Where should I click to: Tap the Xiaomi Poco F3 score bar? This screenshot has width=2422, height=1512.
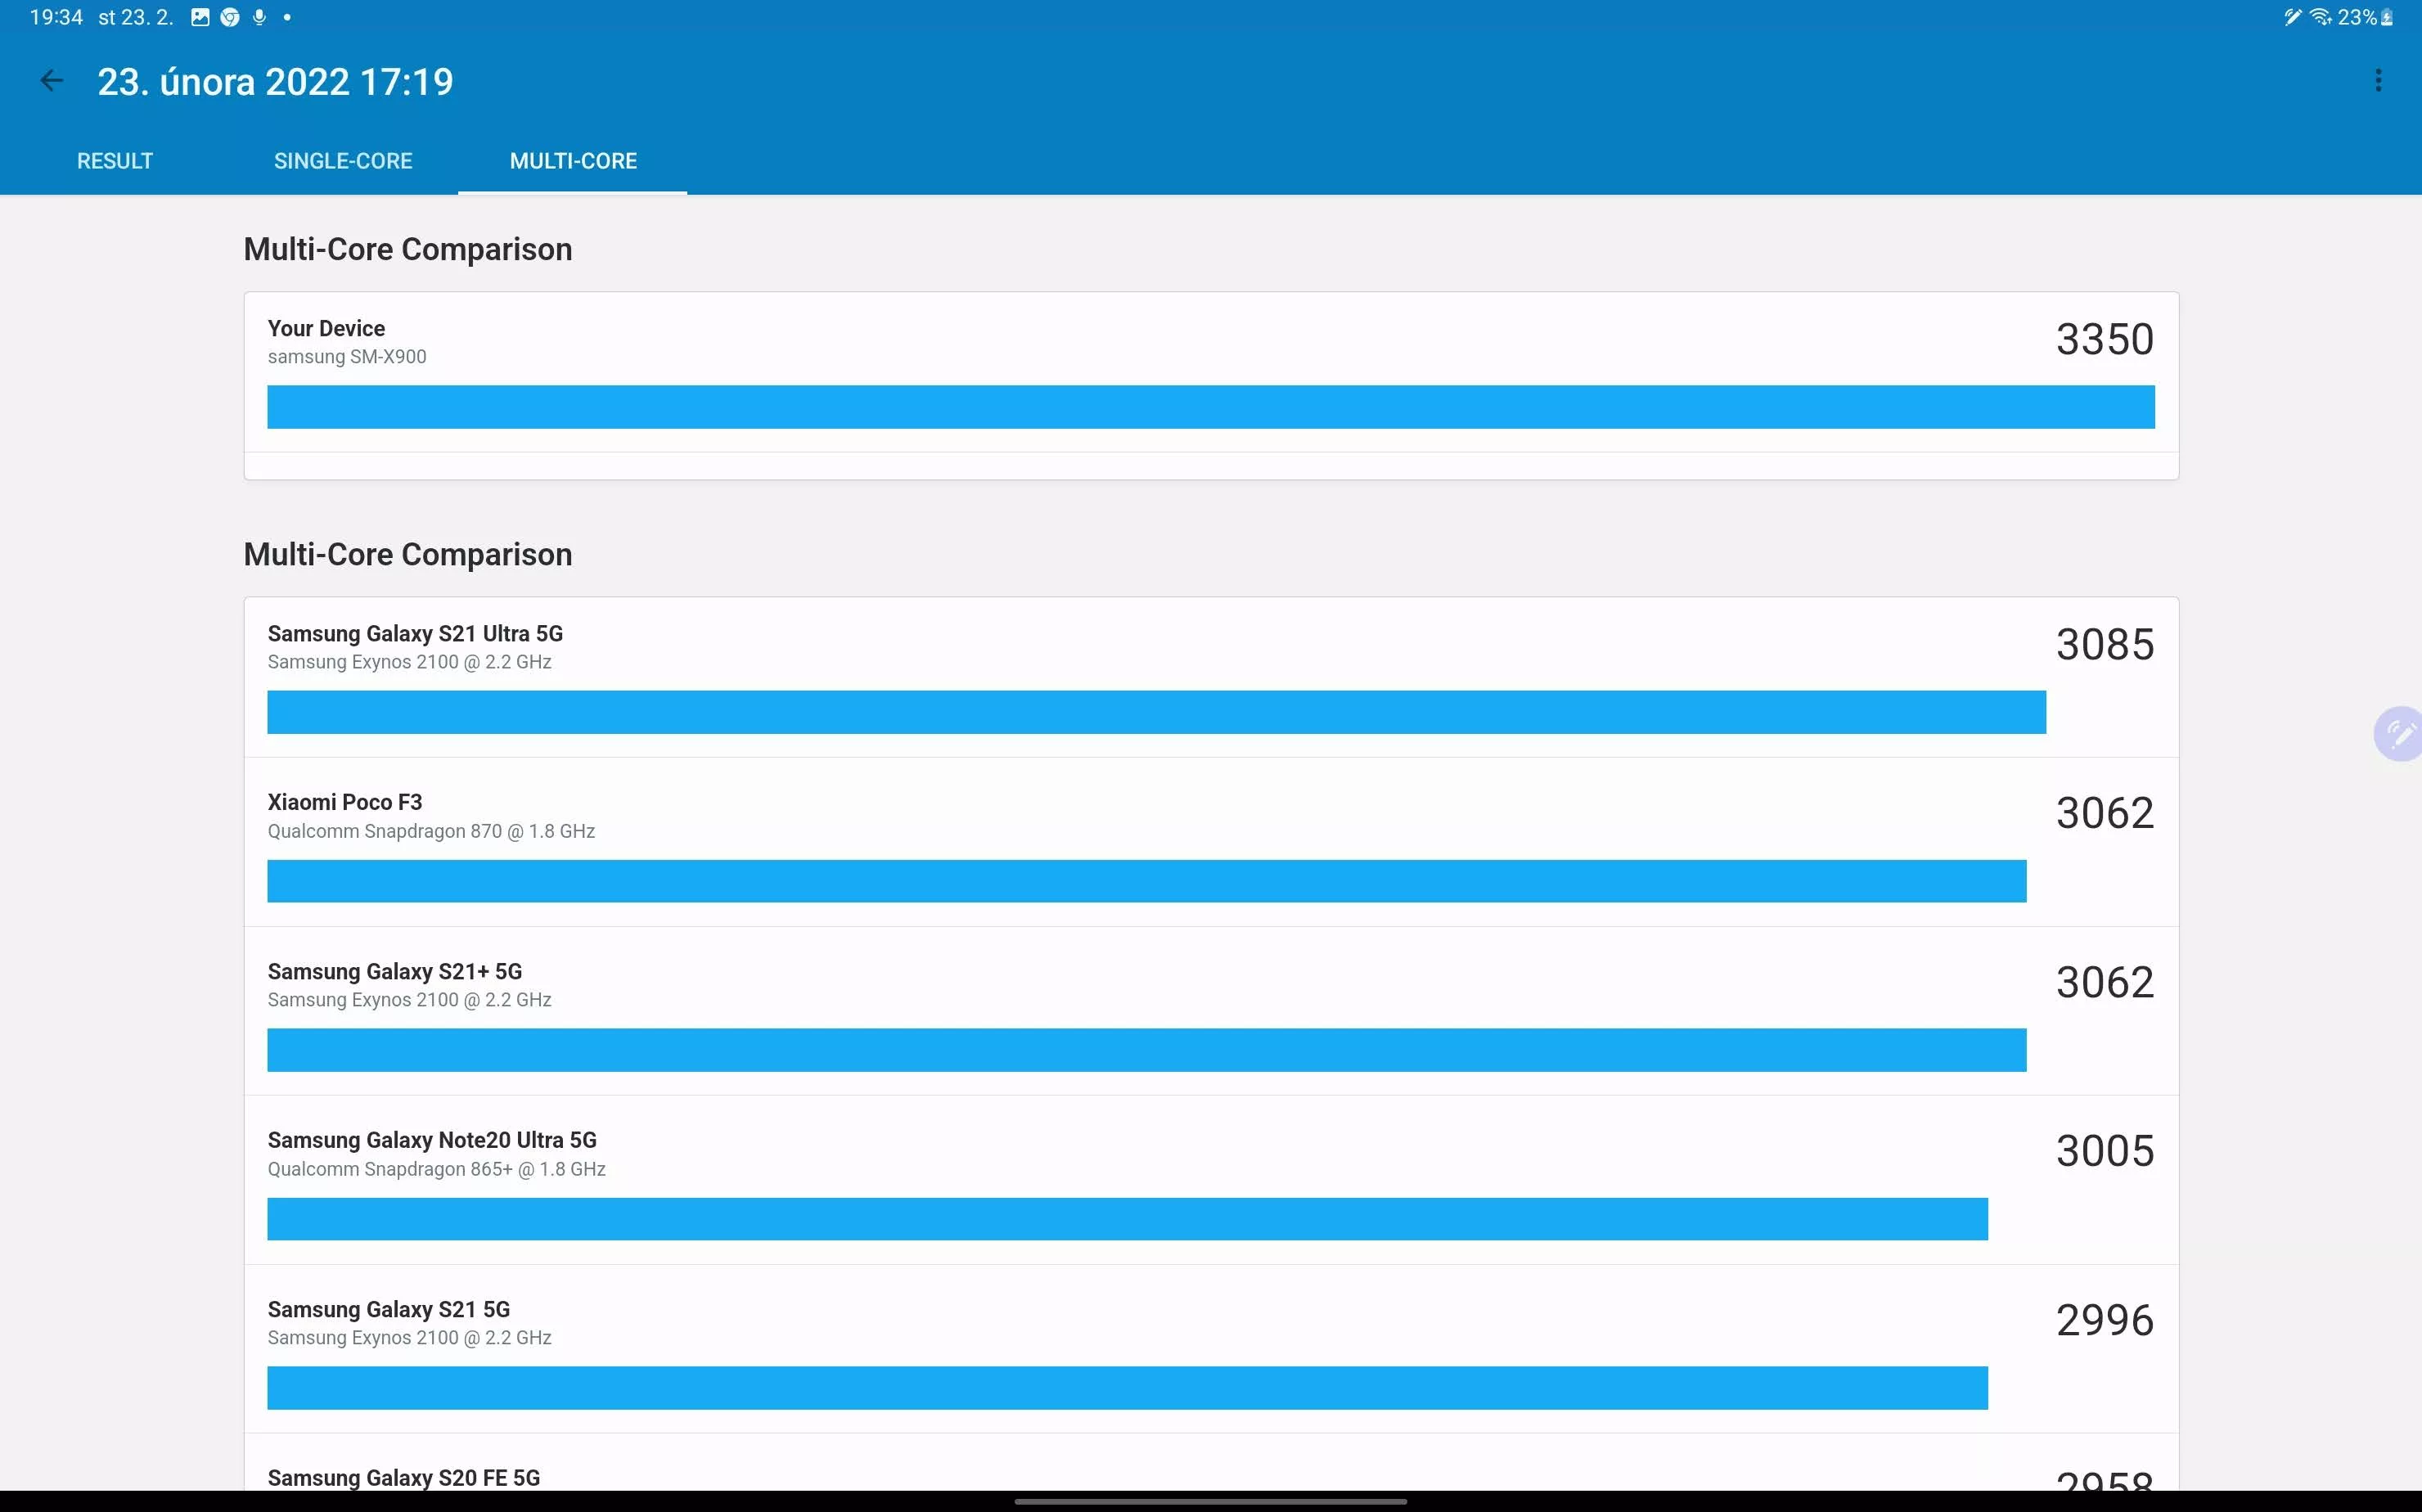point(1146,881)
